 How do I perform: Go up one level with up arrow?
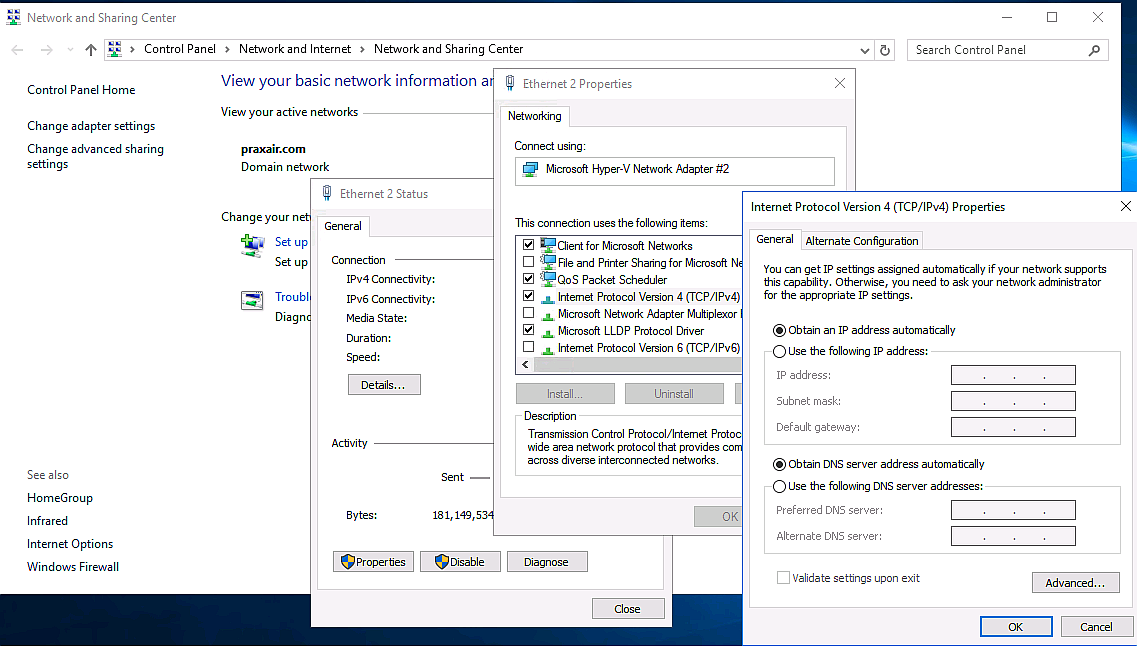91,49
